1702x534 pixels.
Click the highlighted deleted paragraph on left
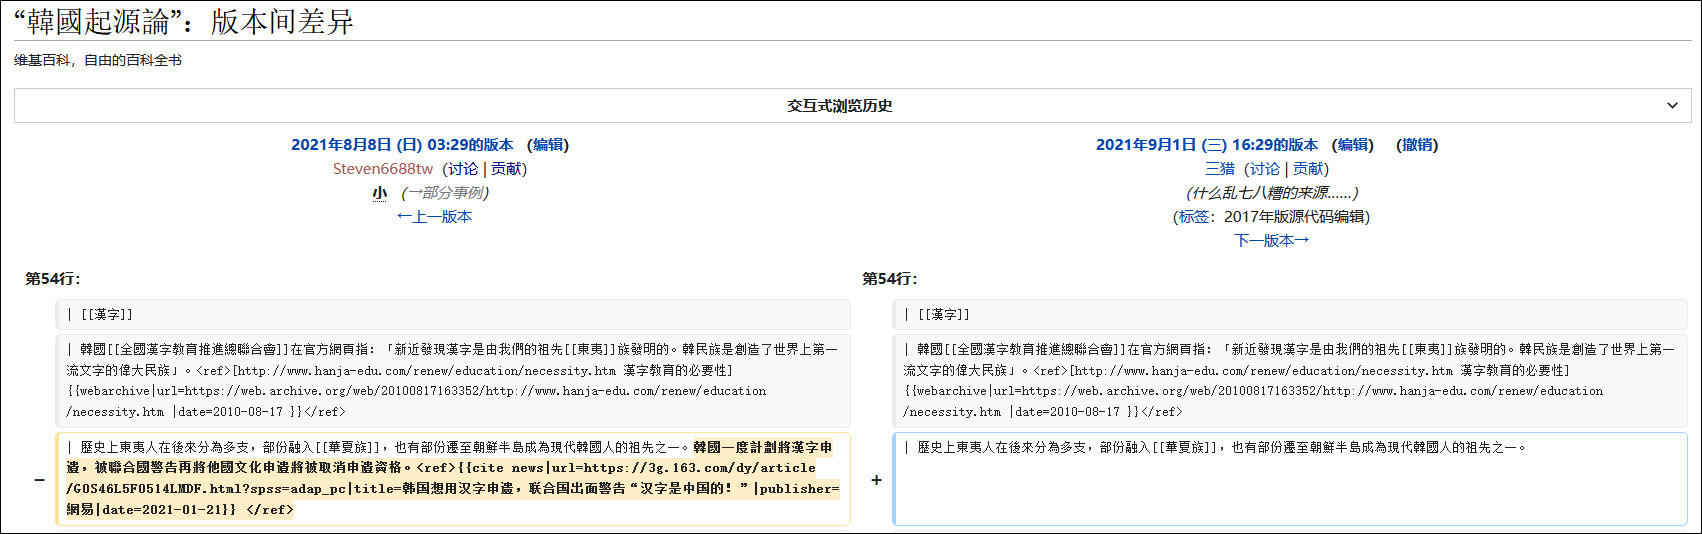(453, 479)
